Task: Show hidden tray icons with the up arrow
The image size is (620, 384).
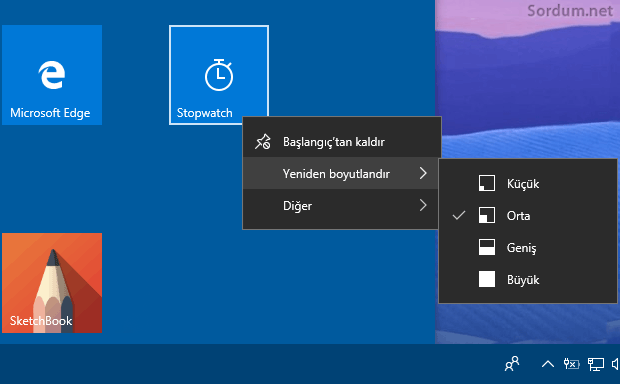Action: pos(548,364)
